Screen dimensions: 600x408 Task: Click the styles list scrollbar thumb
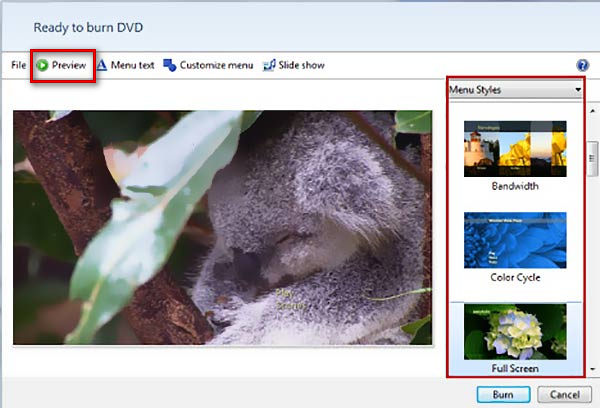click(x=593, y=158)
